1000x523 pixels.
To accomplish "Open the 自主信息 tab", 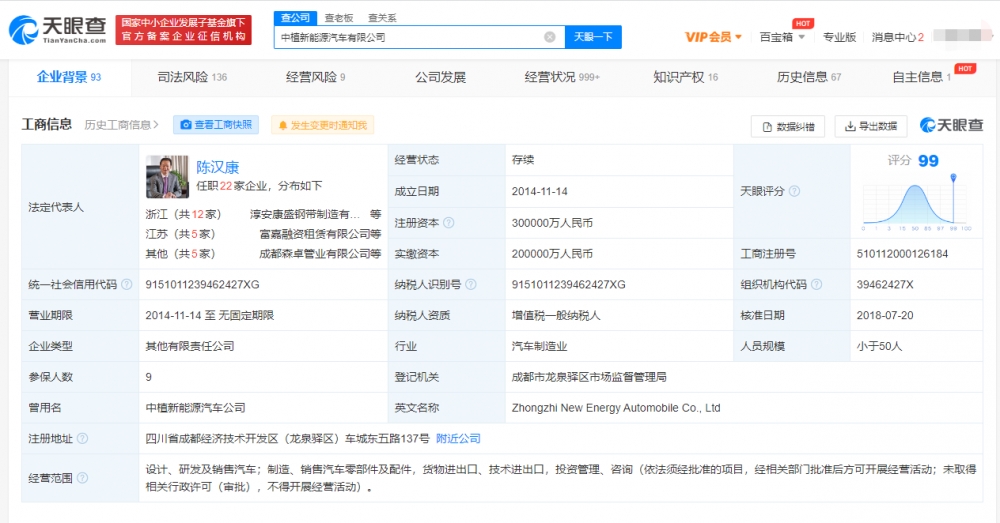I will (922, 77).
